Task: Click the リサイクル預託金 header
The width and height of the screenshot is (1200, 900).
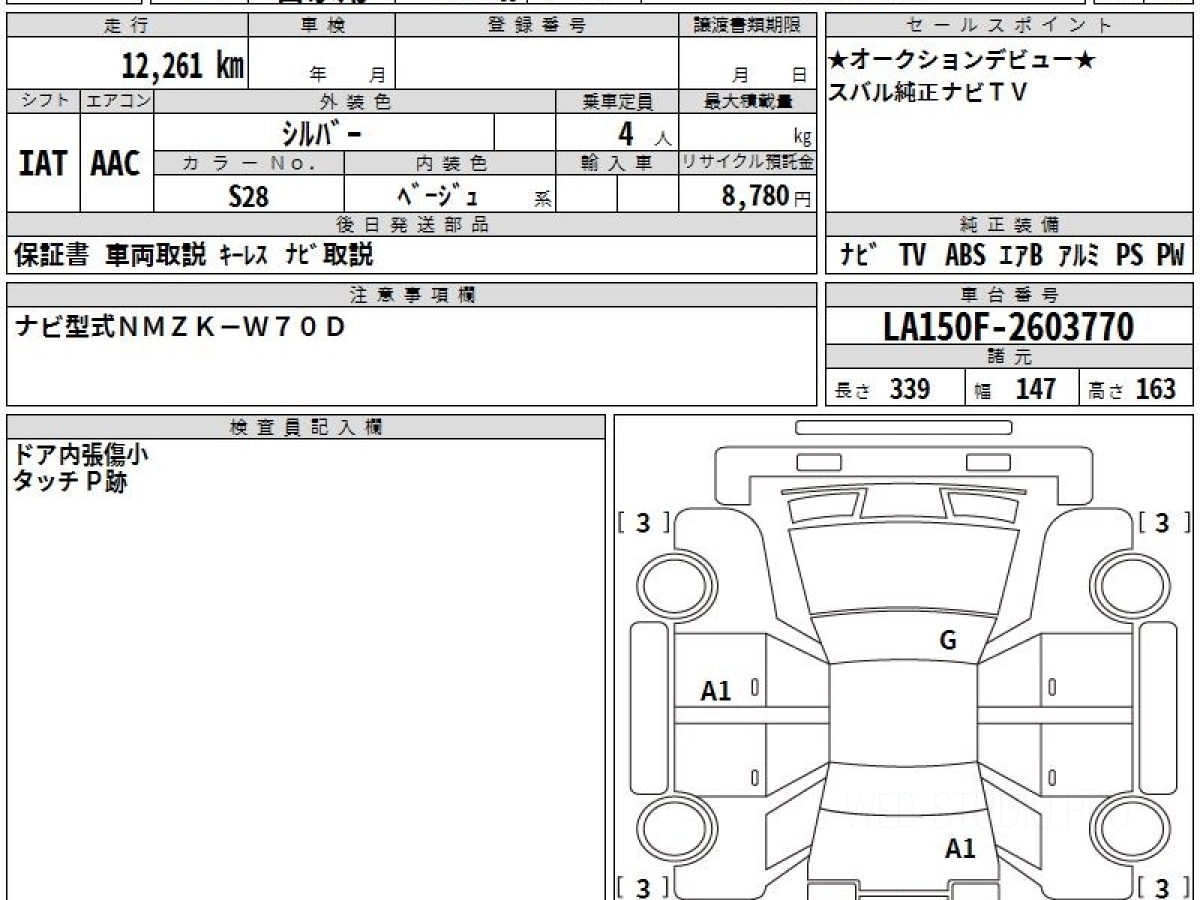Action: (x=747, y=163)
